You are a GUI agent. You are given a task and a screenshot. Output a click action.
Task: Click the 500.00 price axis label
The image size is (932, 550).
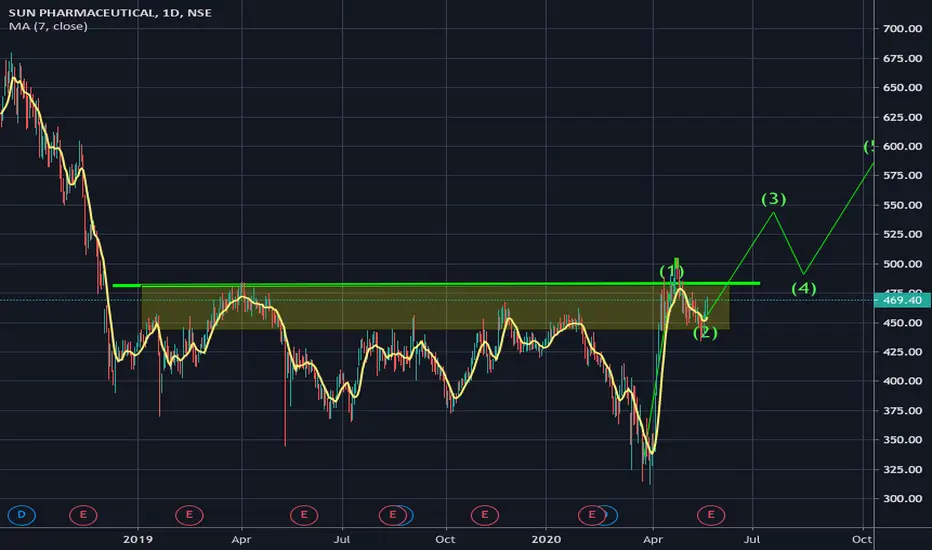click(902, 264)
